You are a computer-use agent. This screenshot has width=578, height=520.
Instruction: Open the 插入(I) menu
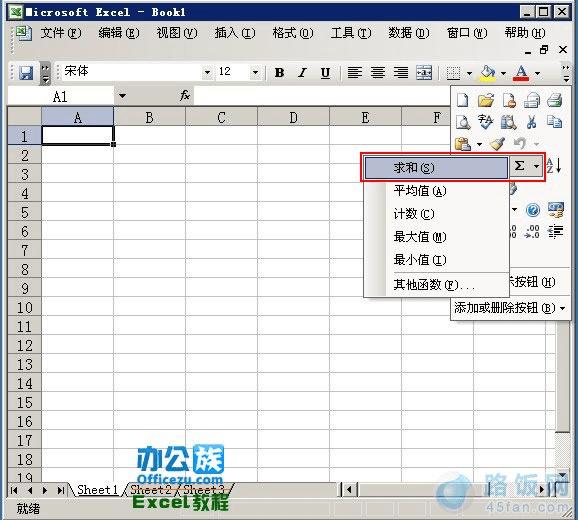[x=235, y=33]
